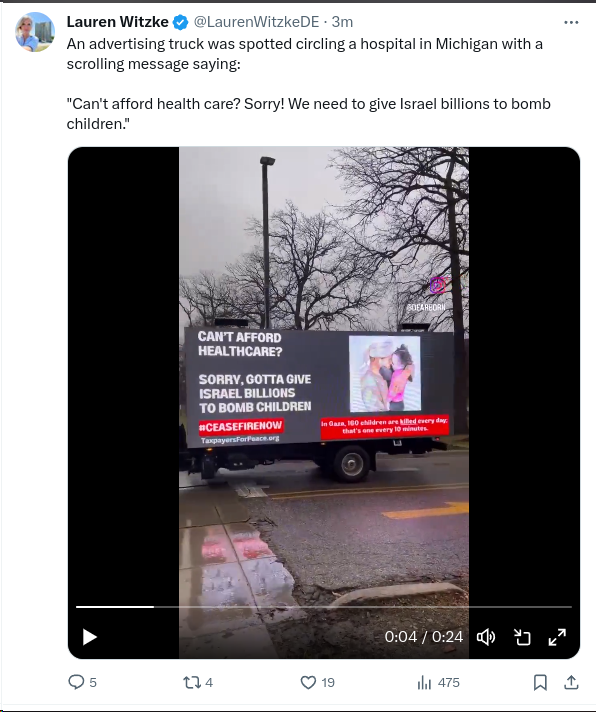Open the @LaurenWitzkeDE handle link
Image resolution: width=596 pixels, height=712 pixels.
coord(256,22)
